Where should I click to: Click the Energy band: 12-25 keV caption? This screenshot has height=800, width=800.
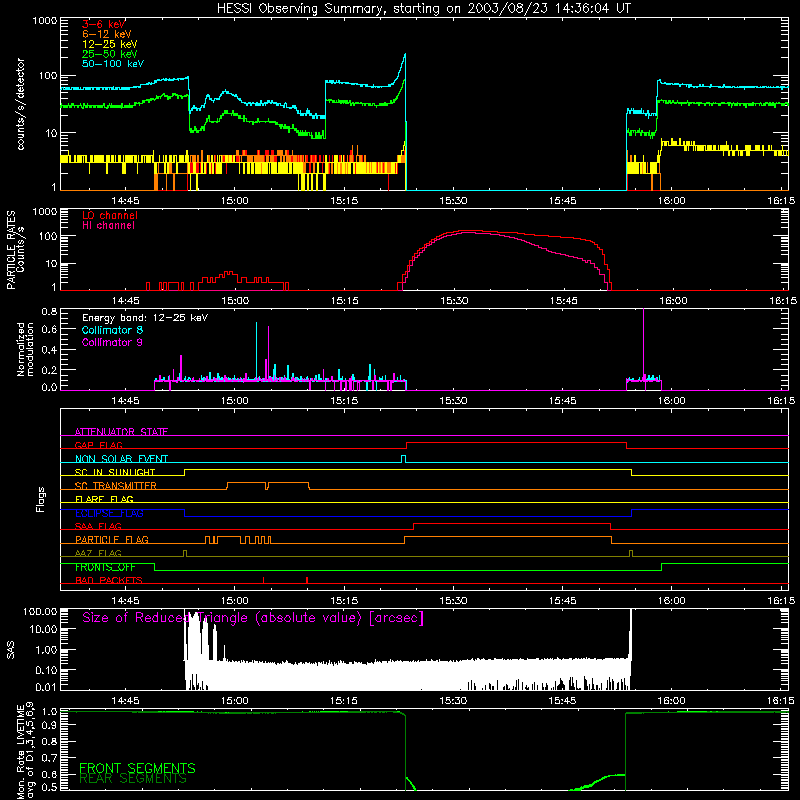[x=145, y=318]
